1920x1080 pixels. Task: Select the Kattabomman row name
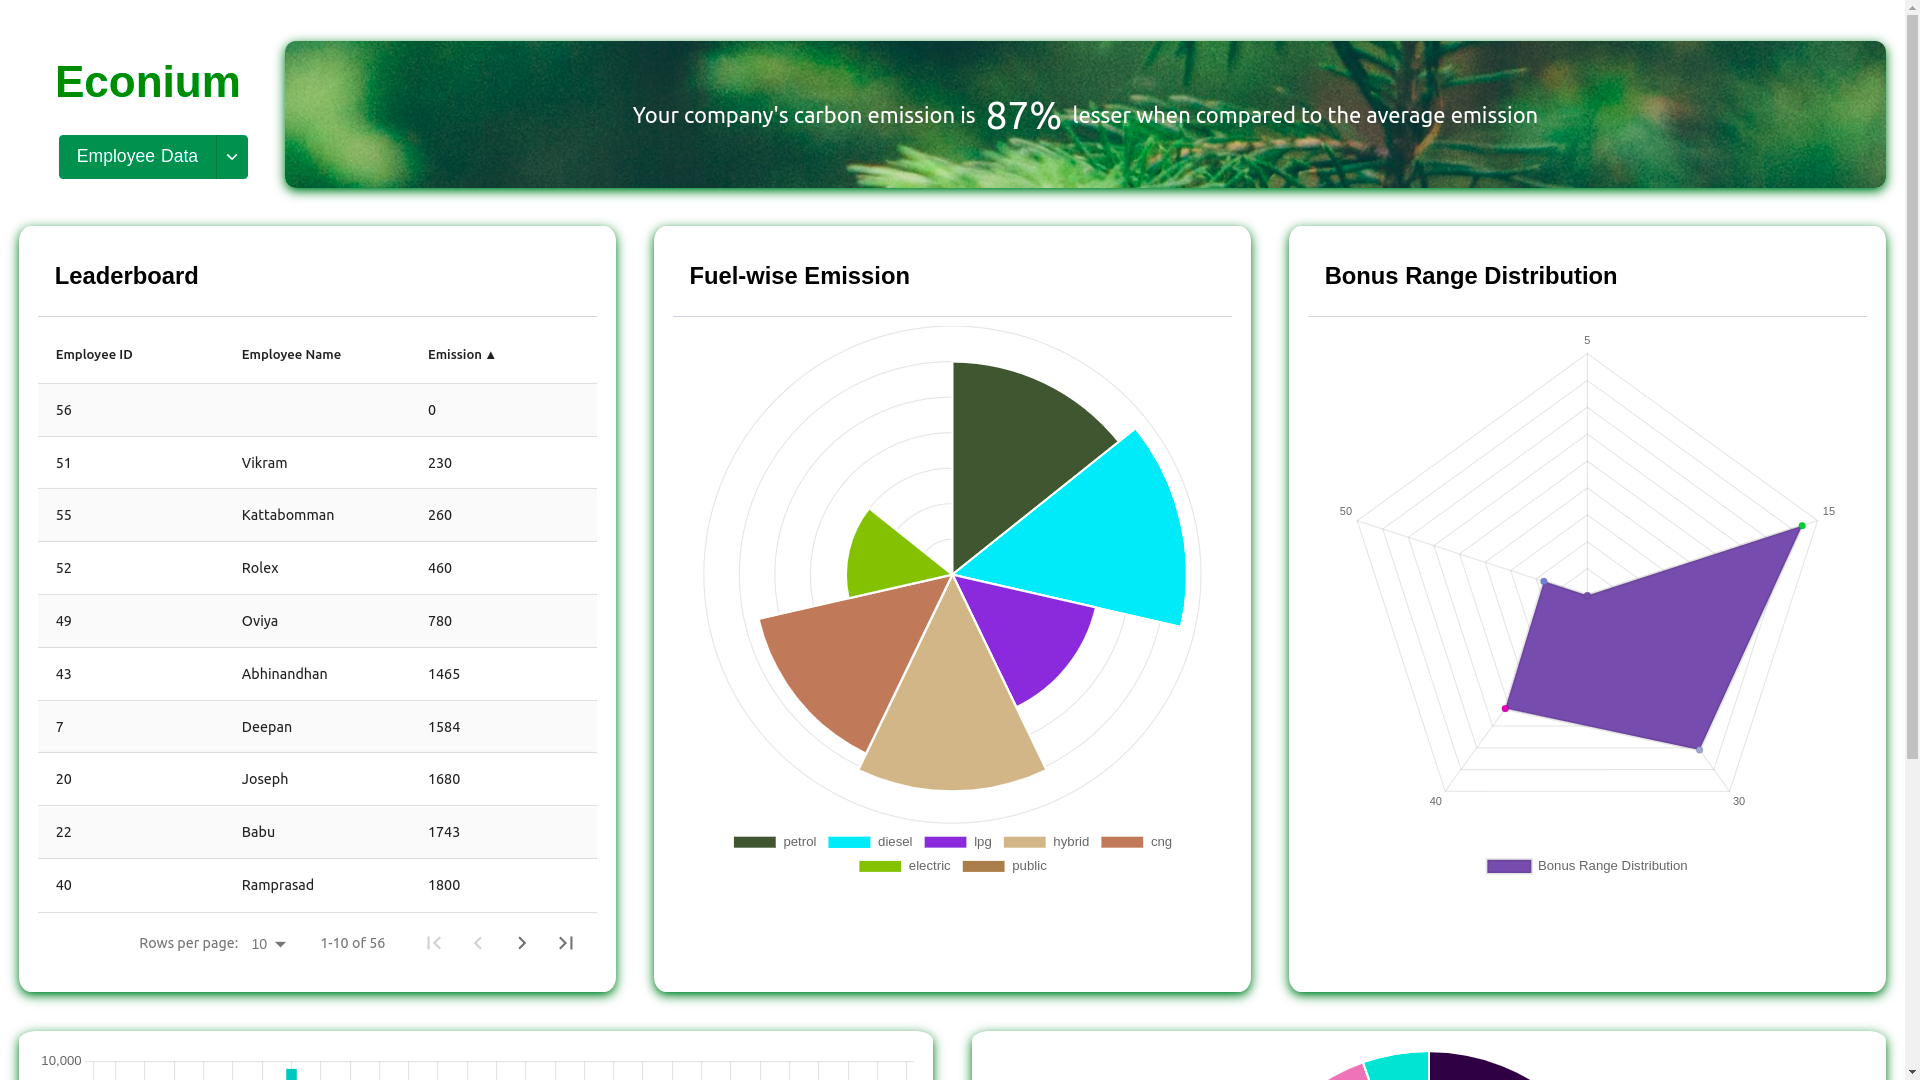(x=288, y=515)
